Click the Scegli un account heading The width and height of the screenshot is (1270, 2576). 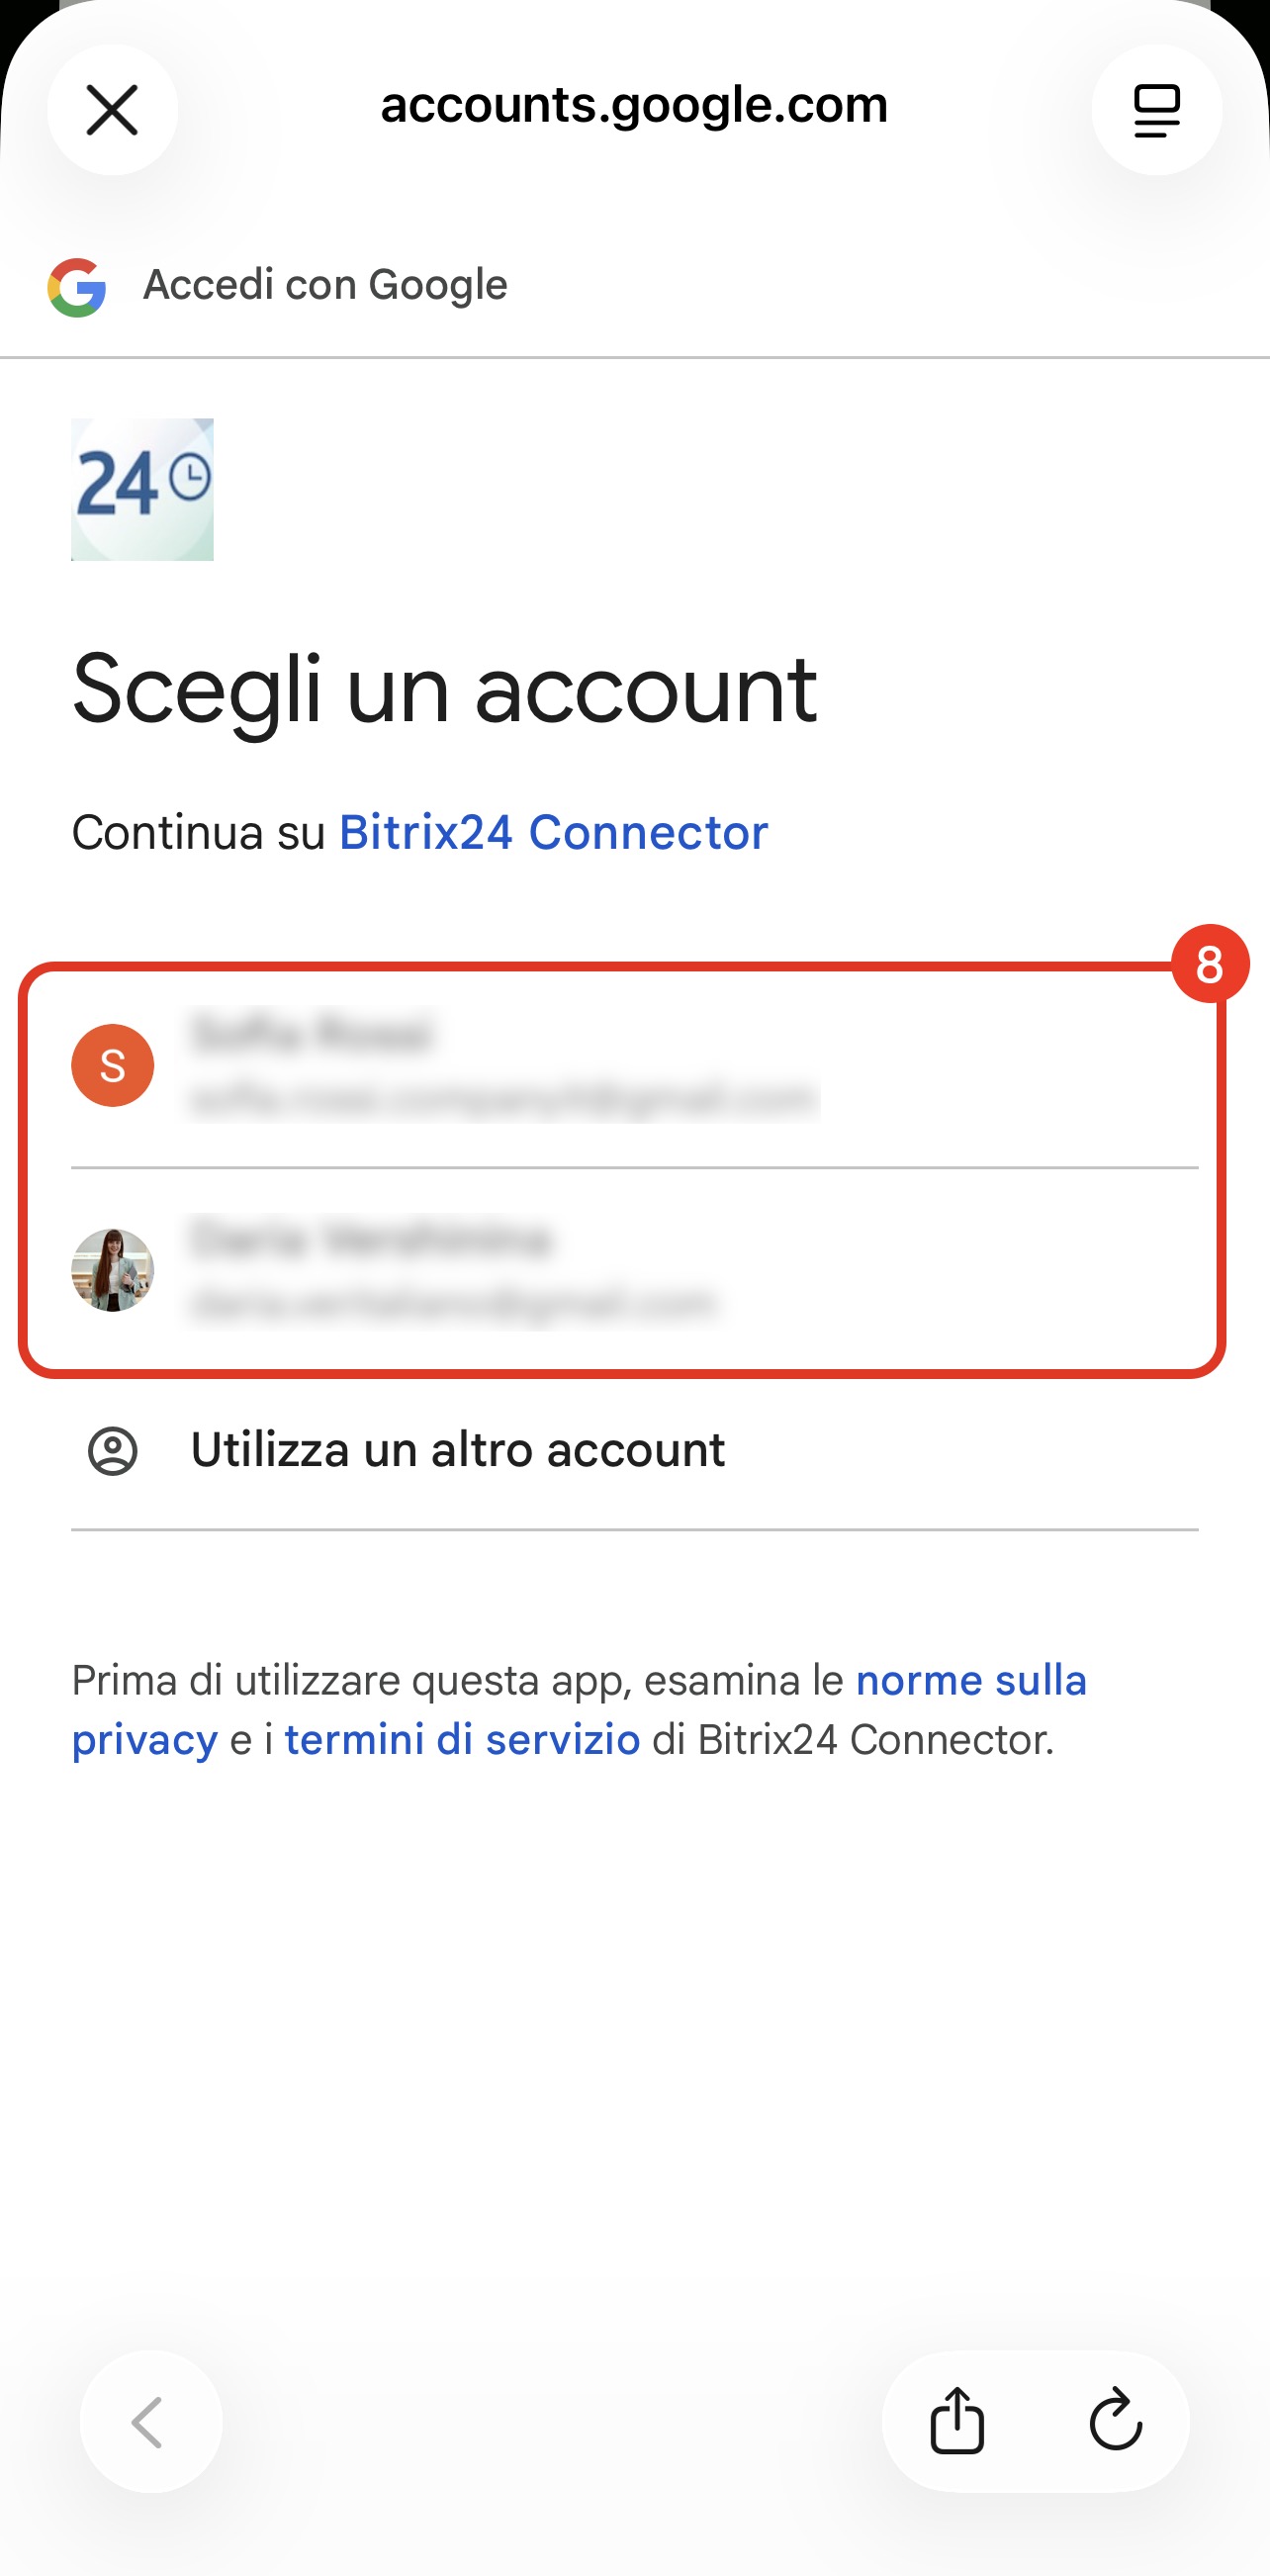(445, 689)
